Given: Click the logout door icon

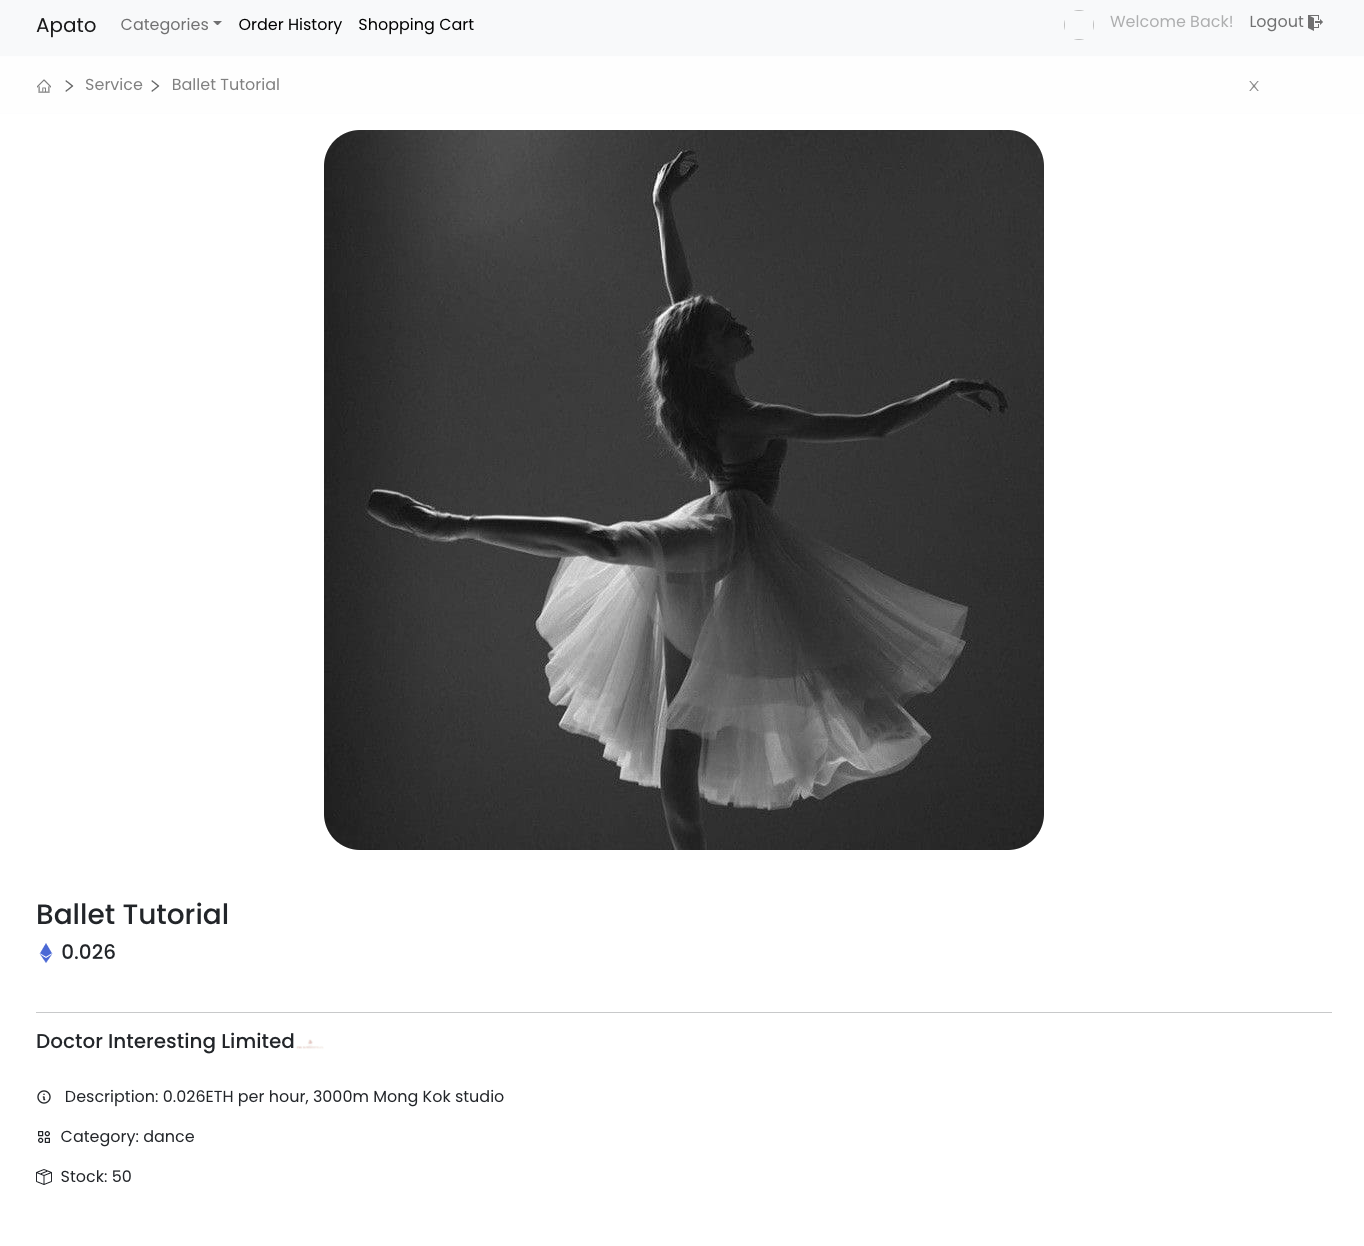Looking at the screenshot, I should tap(1315, 22).
